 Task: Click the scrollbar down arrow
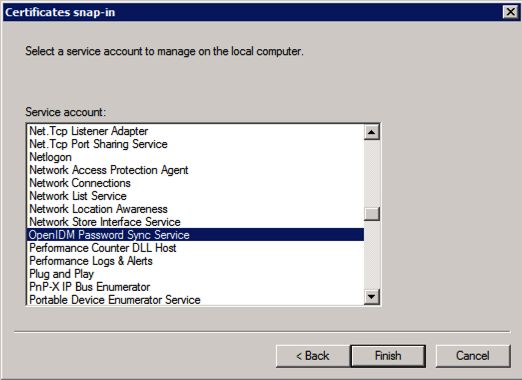coord(372,296)
